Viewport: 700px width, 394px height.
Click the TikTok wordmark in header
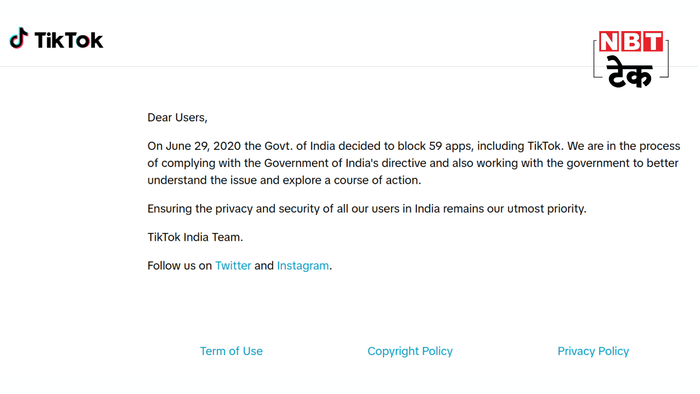(69, 40)
